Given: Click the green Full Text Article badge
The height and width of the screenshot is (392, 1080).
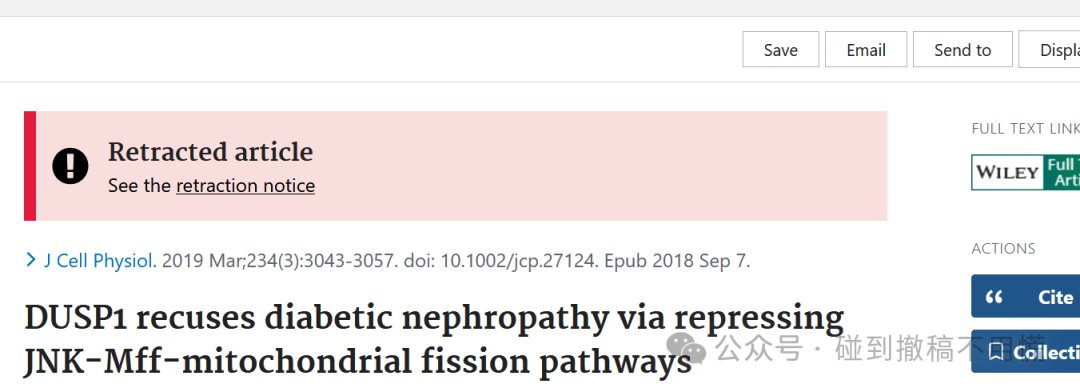Looking at the screenshot, I should pos(1061,172).
